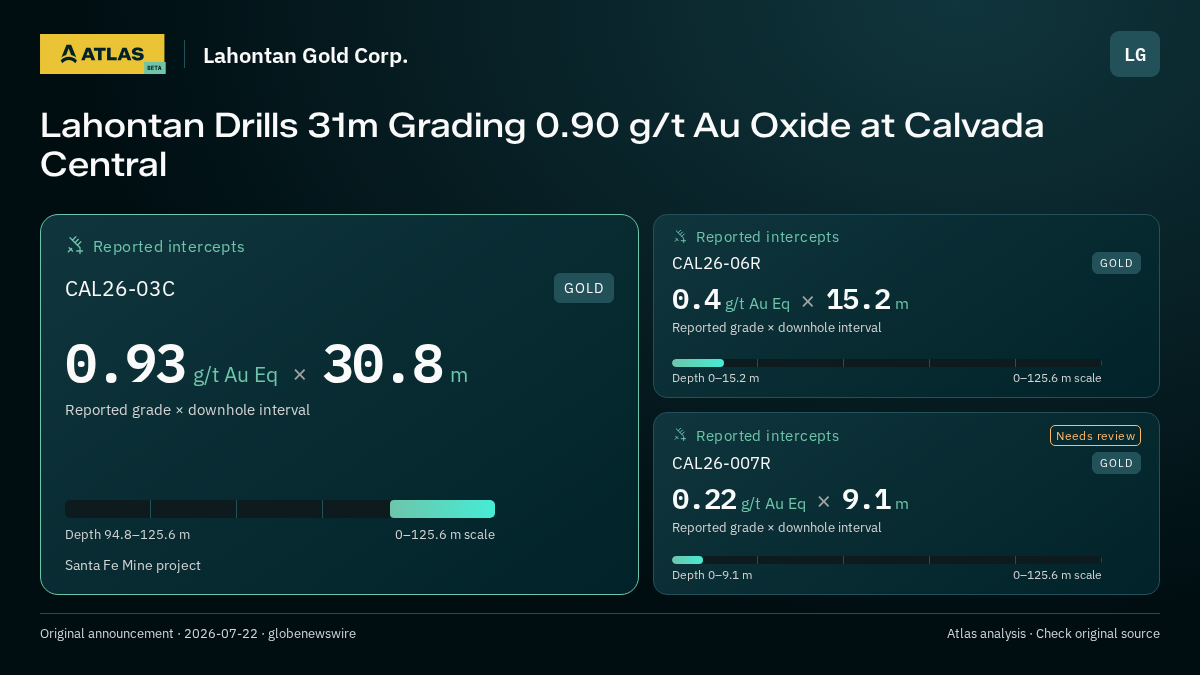Select hole ID CAL26-007R

coord(721,463)
